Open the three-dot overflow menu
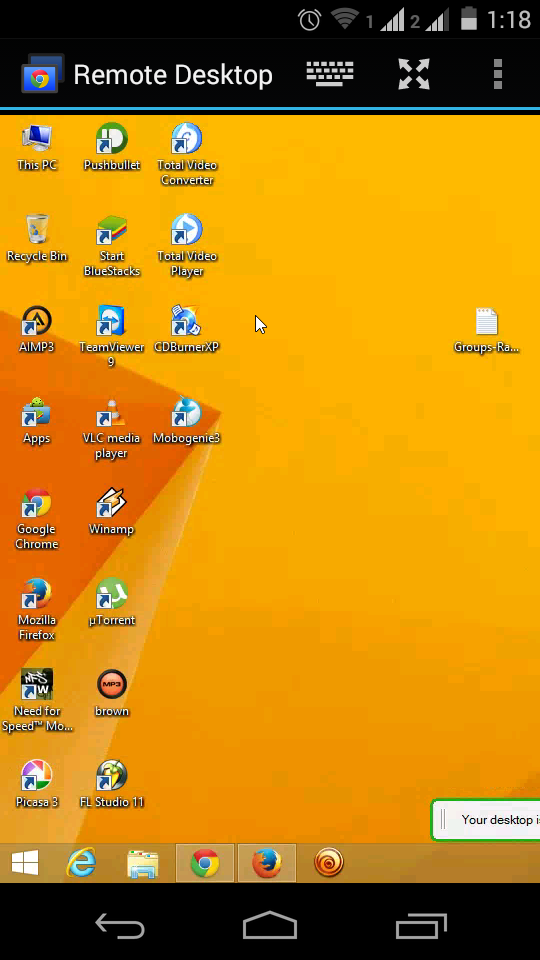 click(498, 74)
